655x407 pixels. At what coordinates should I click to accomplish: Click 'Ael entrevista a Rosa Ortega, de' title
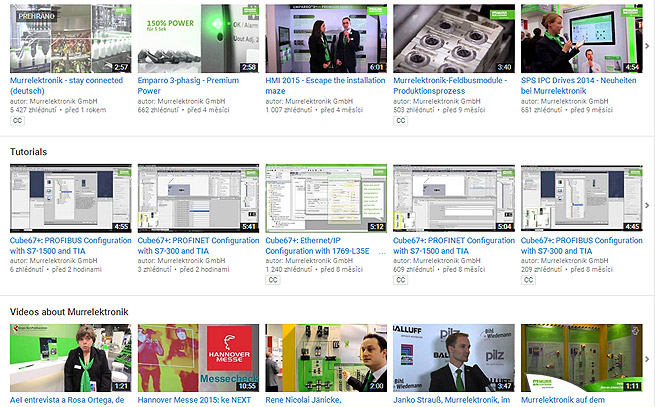pyautogui.click(x=67, y=400)
